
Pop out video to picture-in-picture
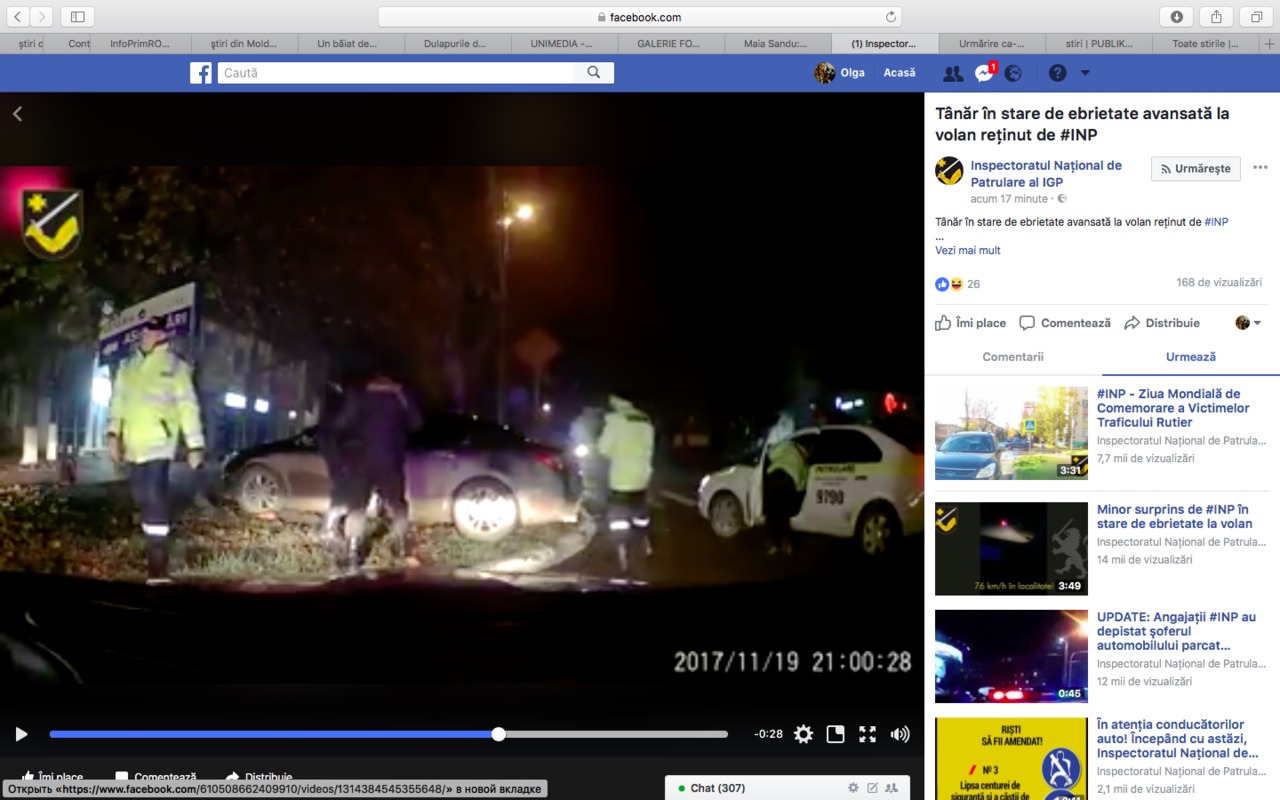point(835,734)
